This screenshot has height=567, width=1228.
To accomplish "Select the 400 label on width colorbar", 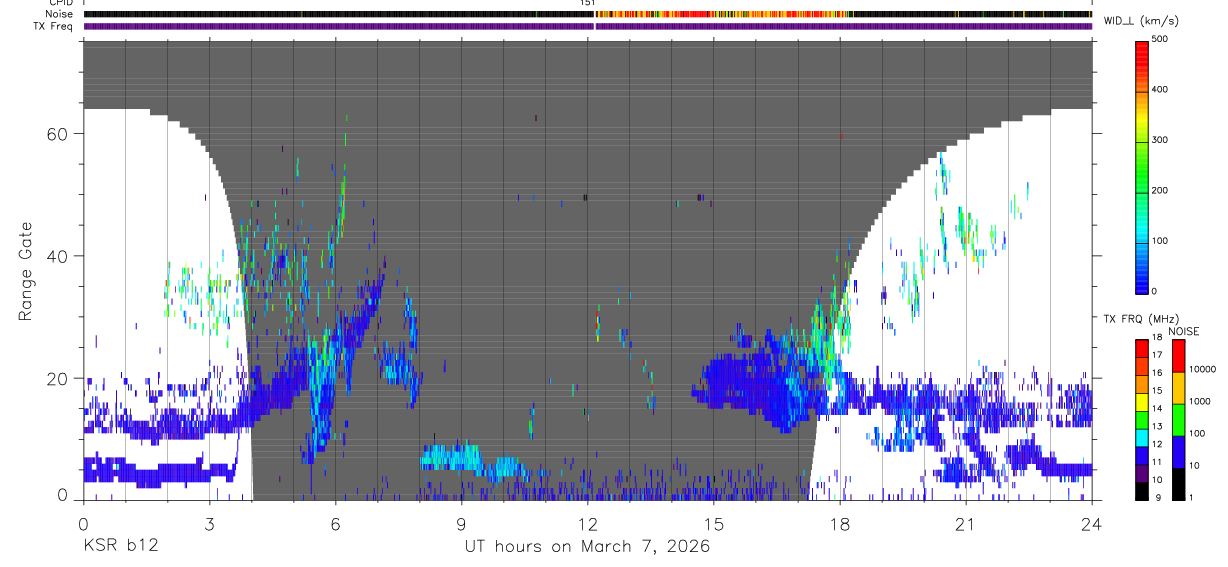I will click(1162, 90).
